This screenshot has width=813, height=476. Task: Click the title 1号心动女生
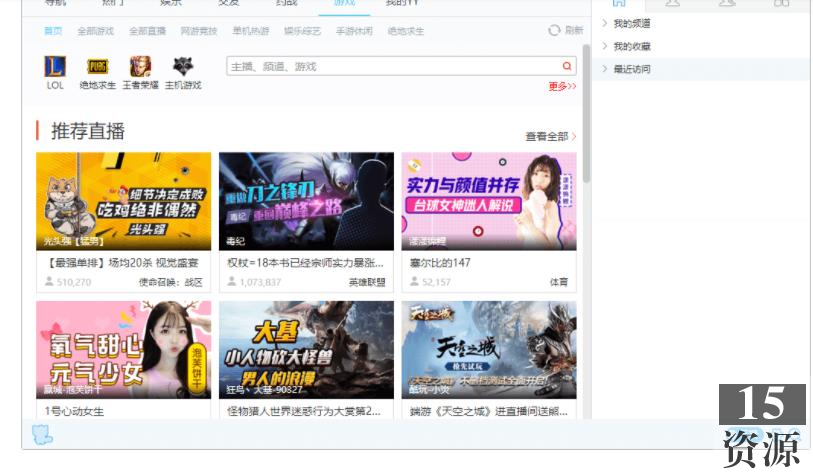point(74,411)
